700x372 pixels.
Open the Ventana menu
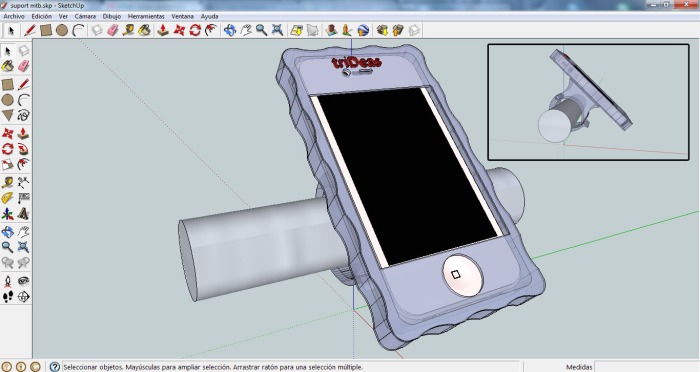tap(183, 16)
